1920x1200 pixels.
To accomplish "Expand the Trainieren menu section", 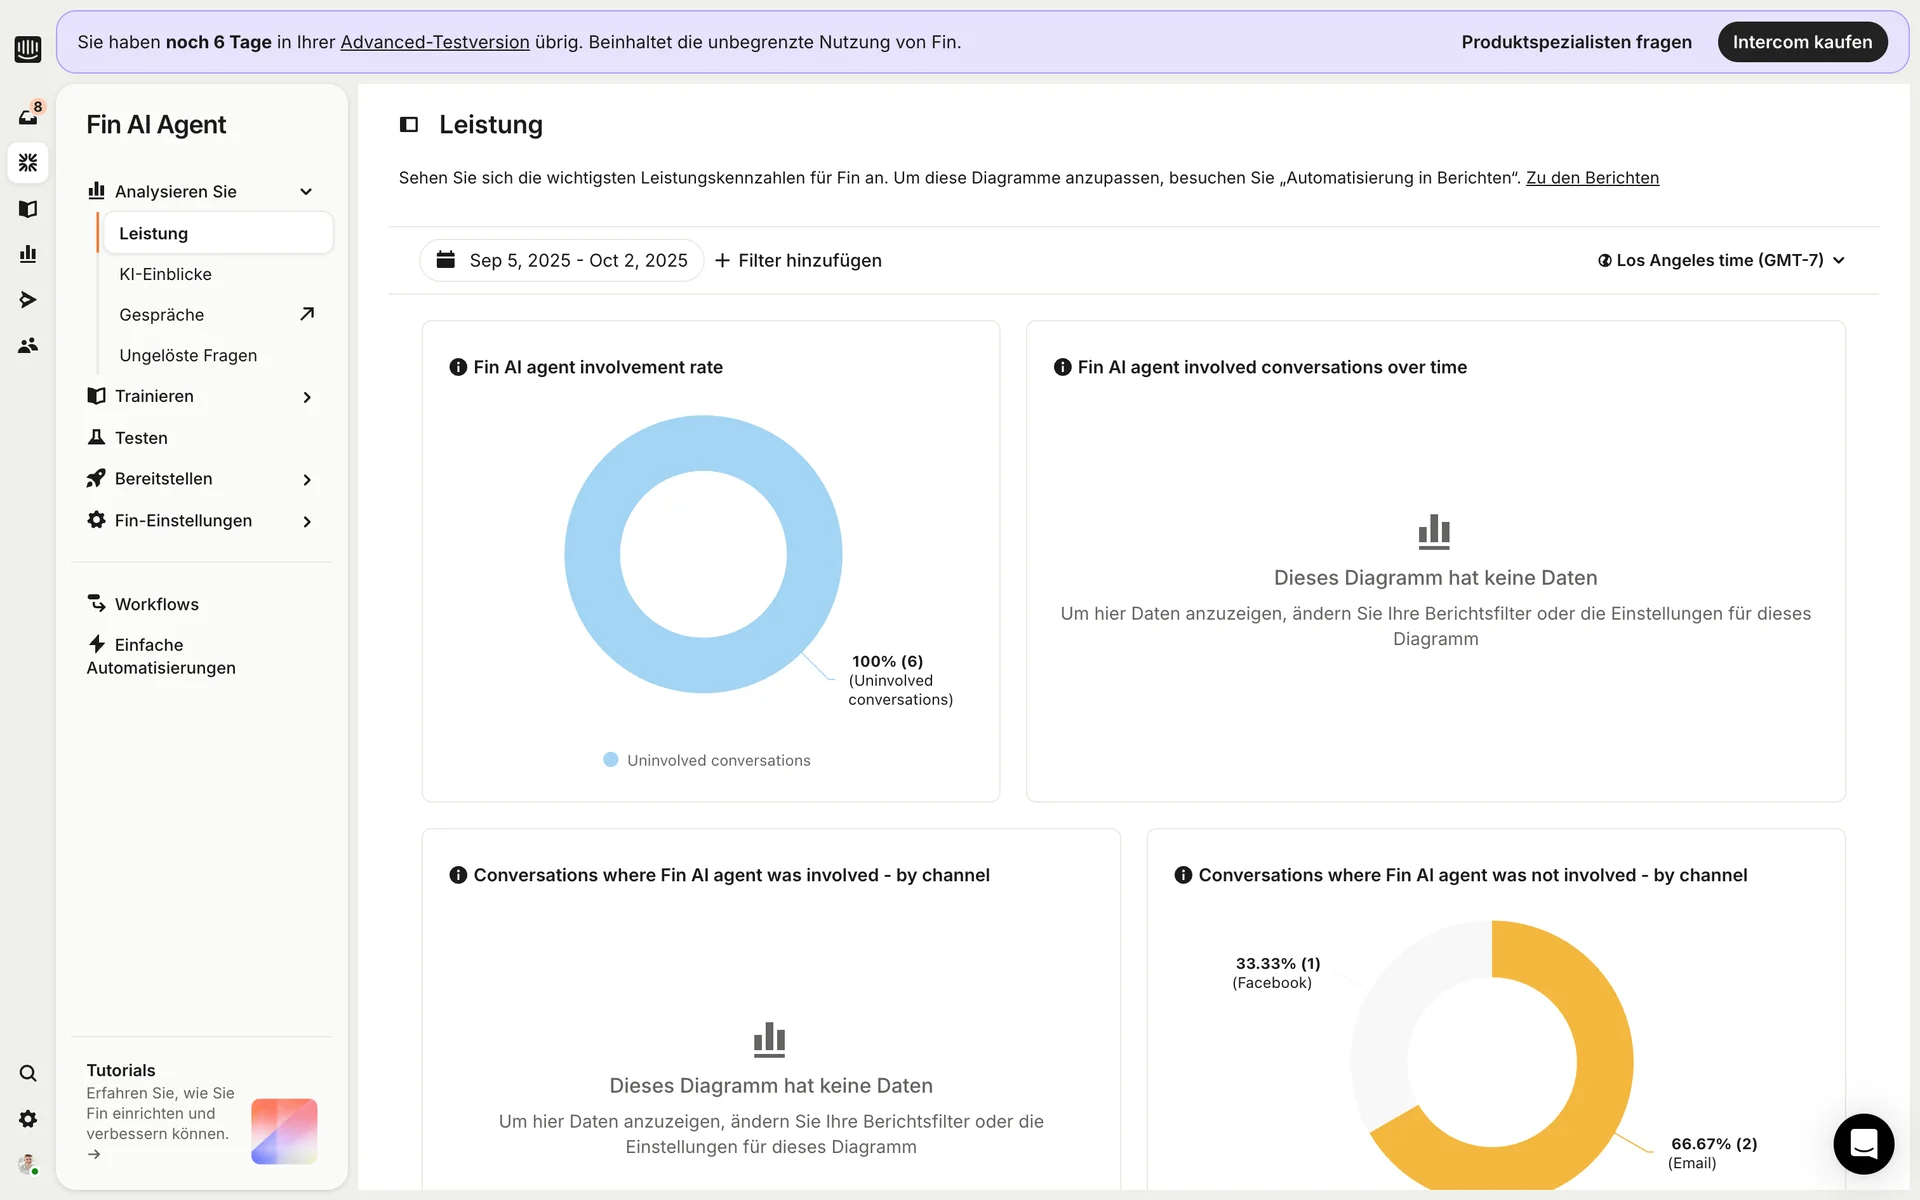I will coord(306,397).
